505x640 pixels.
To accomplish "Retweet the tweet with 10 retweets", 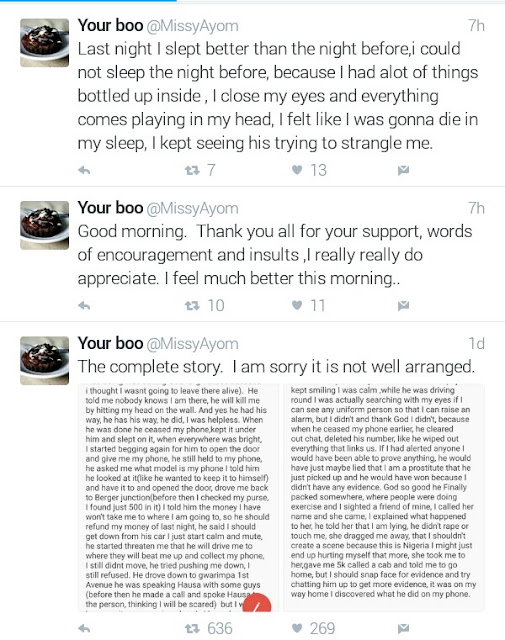I will [x=192, y=305].
